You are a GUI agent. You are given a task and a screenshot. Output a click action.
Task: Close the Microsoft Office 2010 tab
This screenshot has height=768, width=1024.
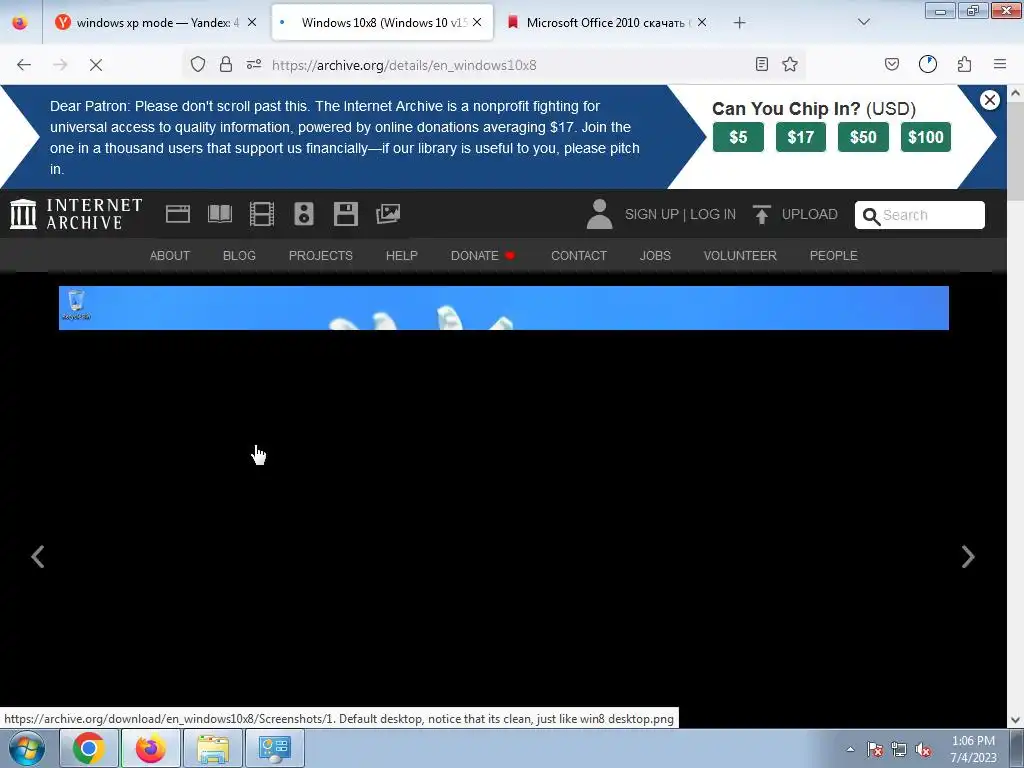pyautogui.click(x=702, y=22)
